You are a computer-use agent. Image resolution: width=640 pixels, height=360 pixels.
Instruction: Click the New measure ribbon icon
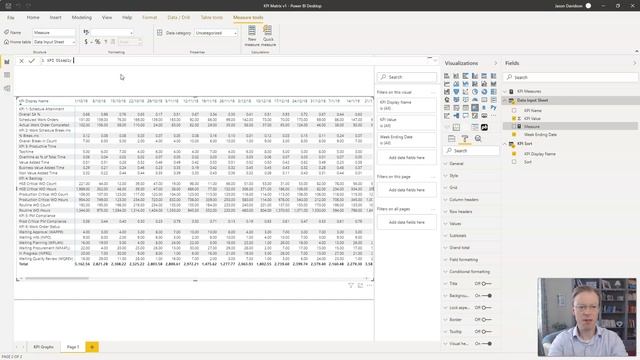pos(252,36)
